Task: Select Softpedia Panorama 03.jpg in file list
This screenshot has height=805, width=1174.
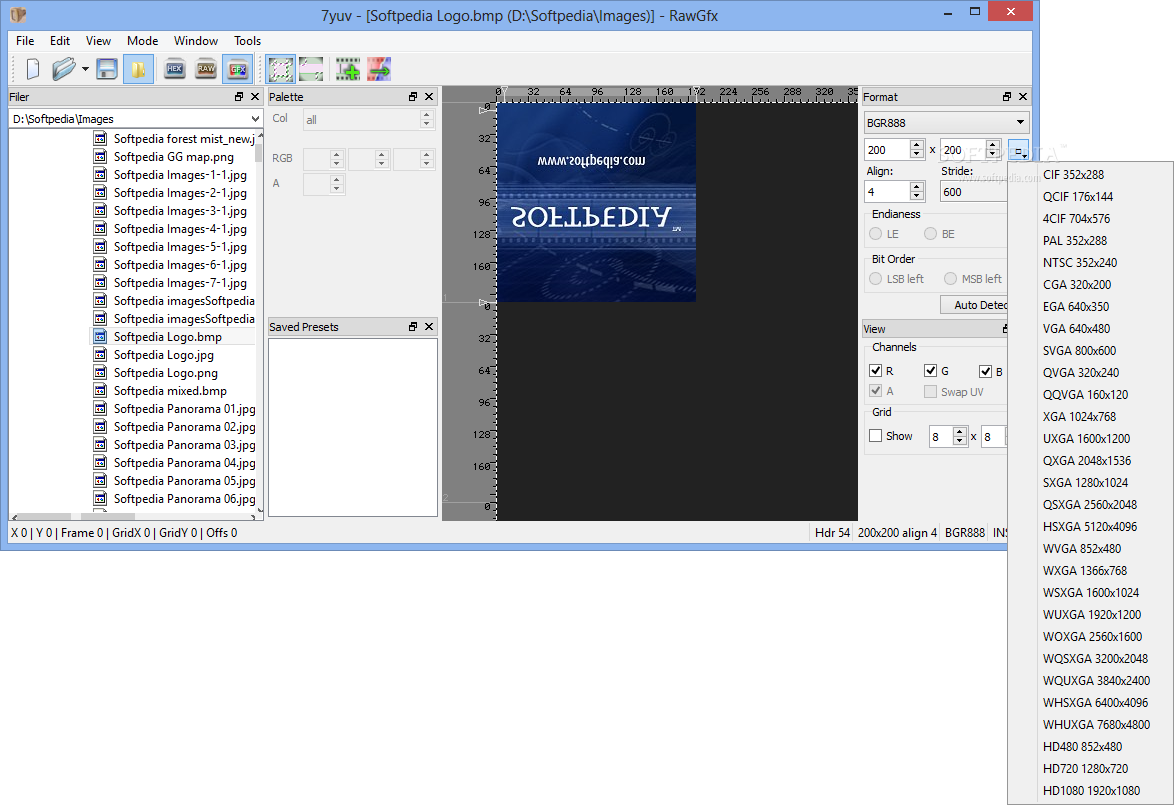Action: (184, 444)
